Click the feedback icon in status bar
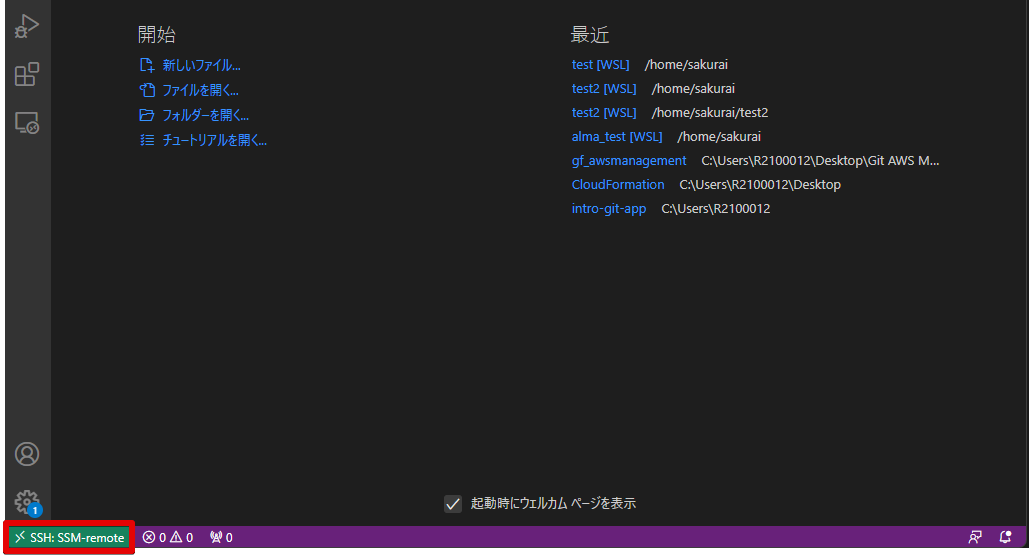 click(975, 538)
